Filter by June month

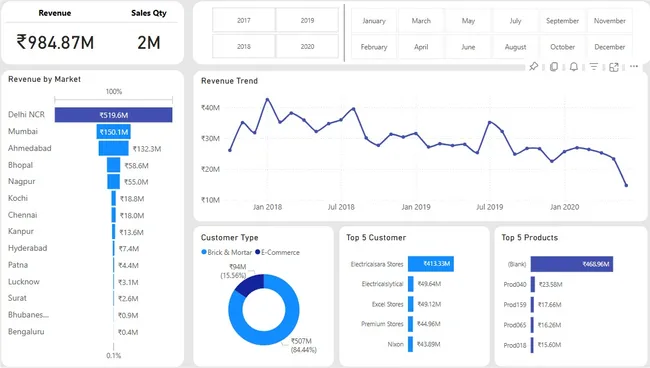[x=468, y=47]
